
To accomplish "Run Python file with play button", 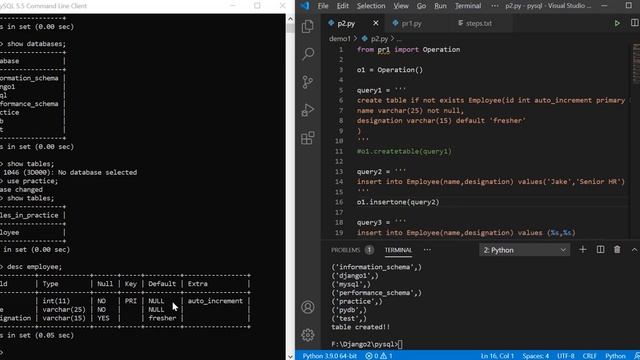I will 617,23.
